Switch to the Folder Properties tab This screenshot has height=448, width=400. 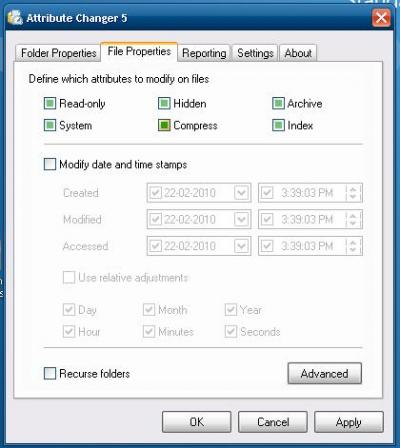pyautogui.click(x=58, y=53)
